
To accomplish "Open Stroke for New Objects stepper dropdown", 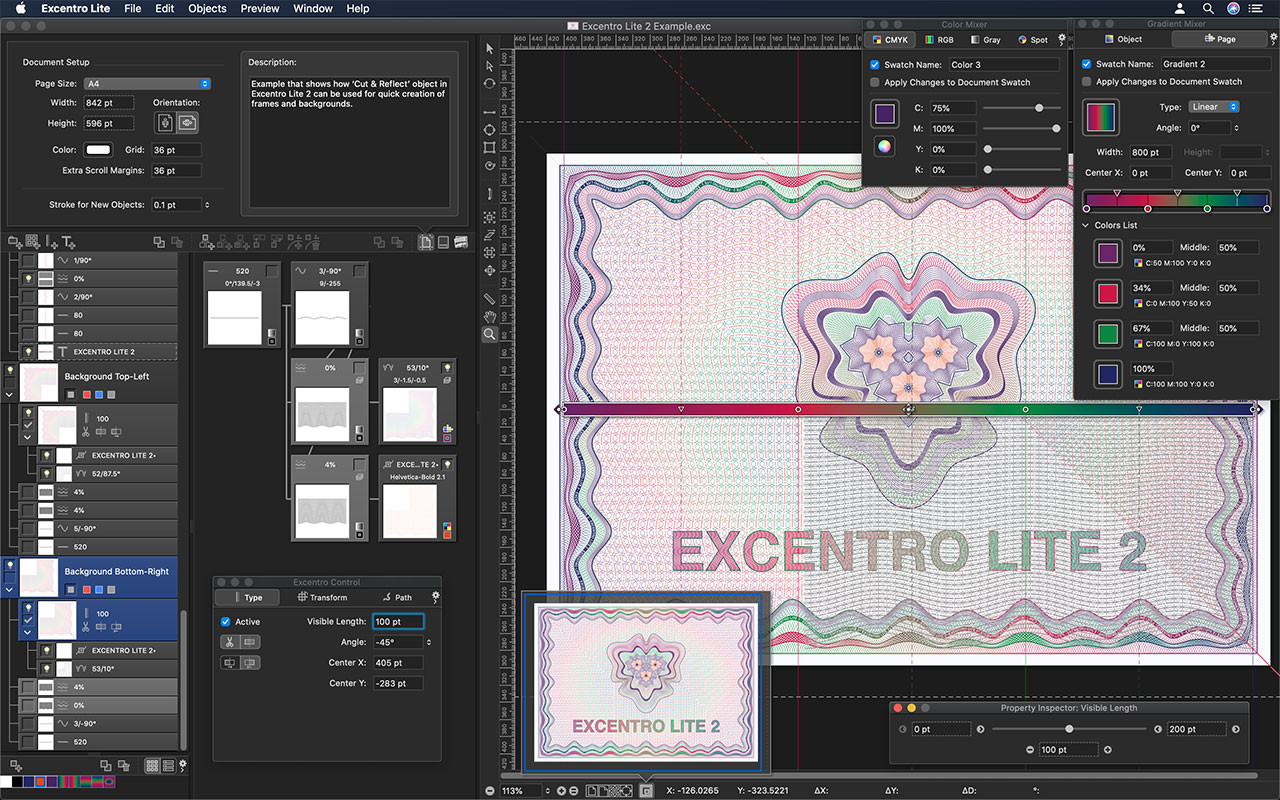I will pyautogui.click(x=207, y=205).
